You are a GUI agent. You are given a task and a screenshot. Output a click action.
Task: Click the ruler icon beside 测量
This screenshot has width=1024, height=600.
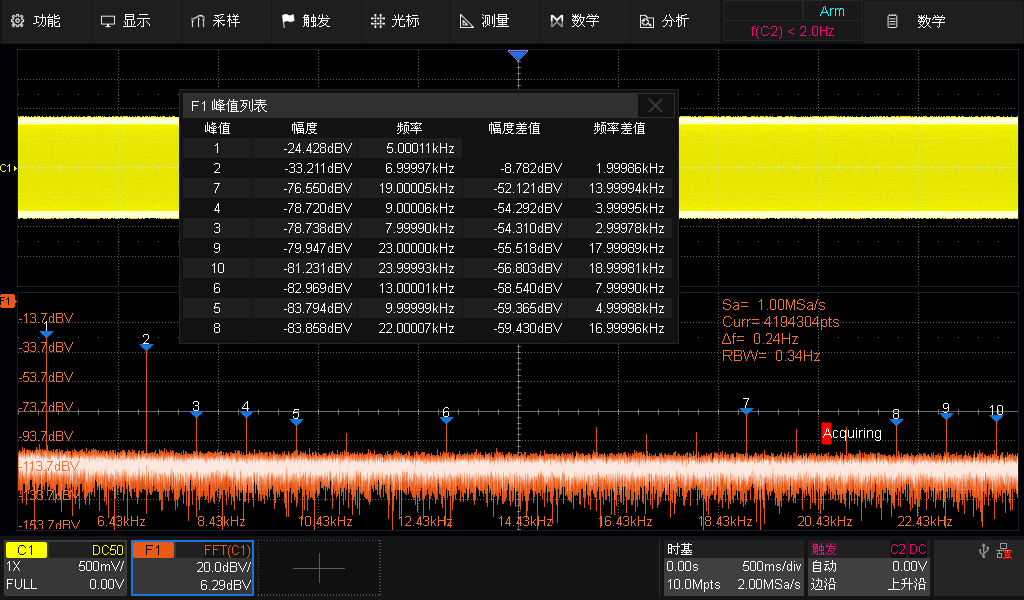pos(466,21)
